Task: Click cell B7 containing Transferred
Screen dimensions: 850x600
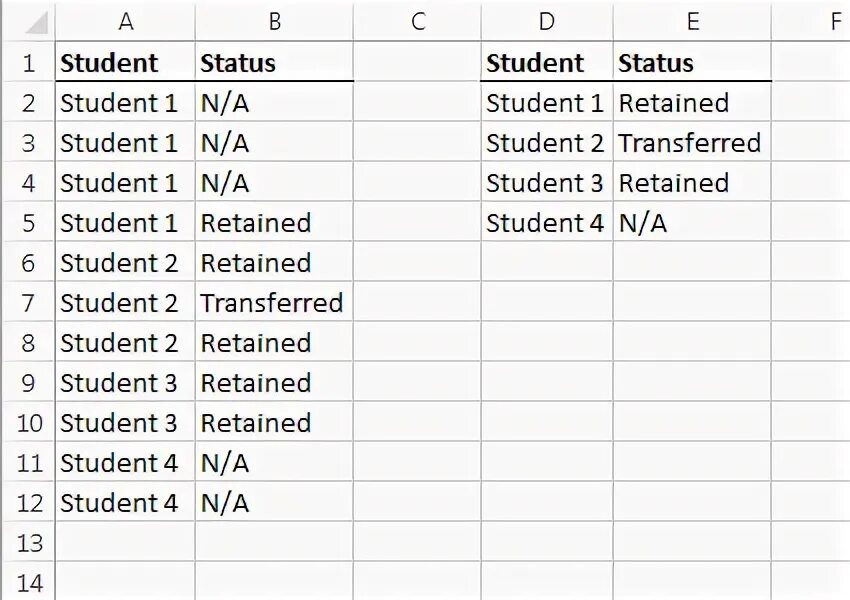Action: pos(274,303)
